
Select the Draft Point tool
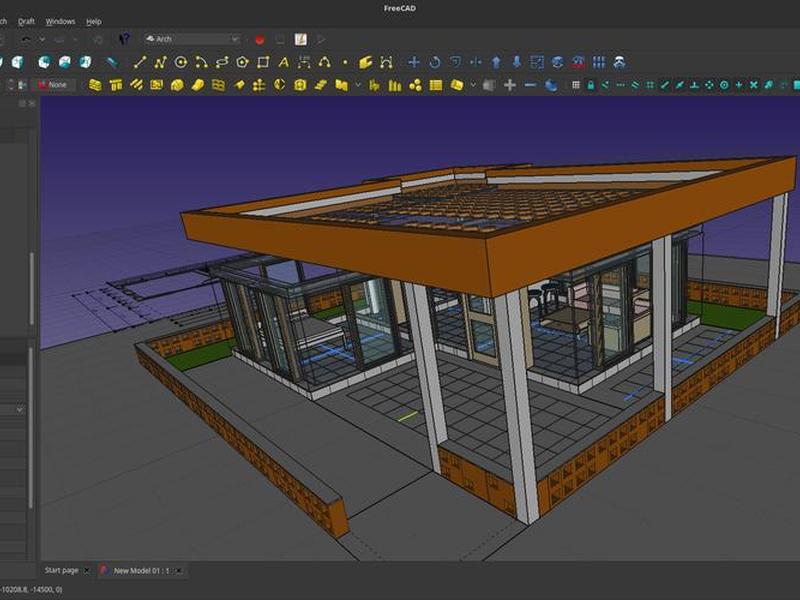point(345,62)
